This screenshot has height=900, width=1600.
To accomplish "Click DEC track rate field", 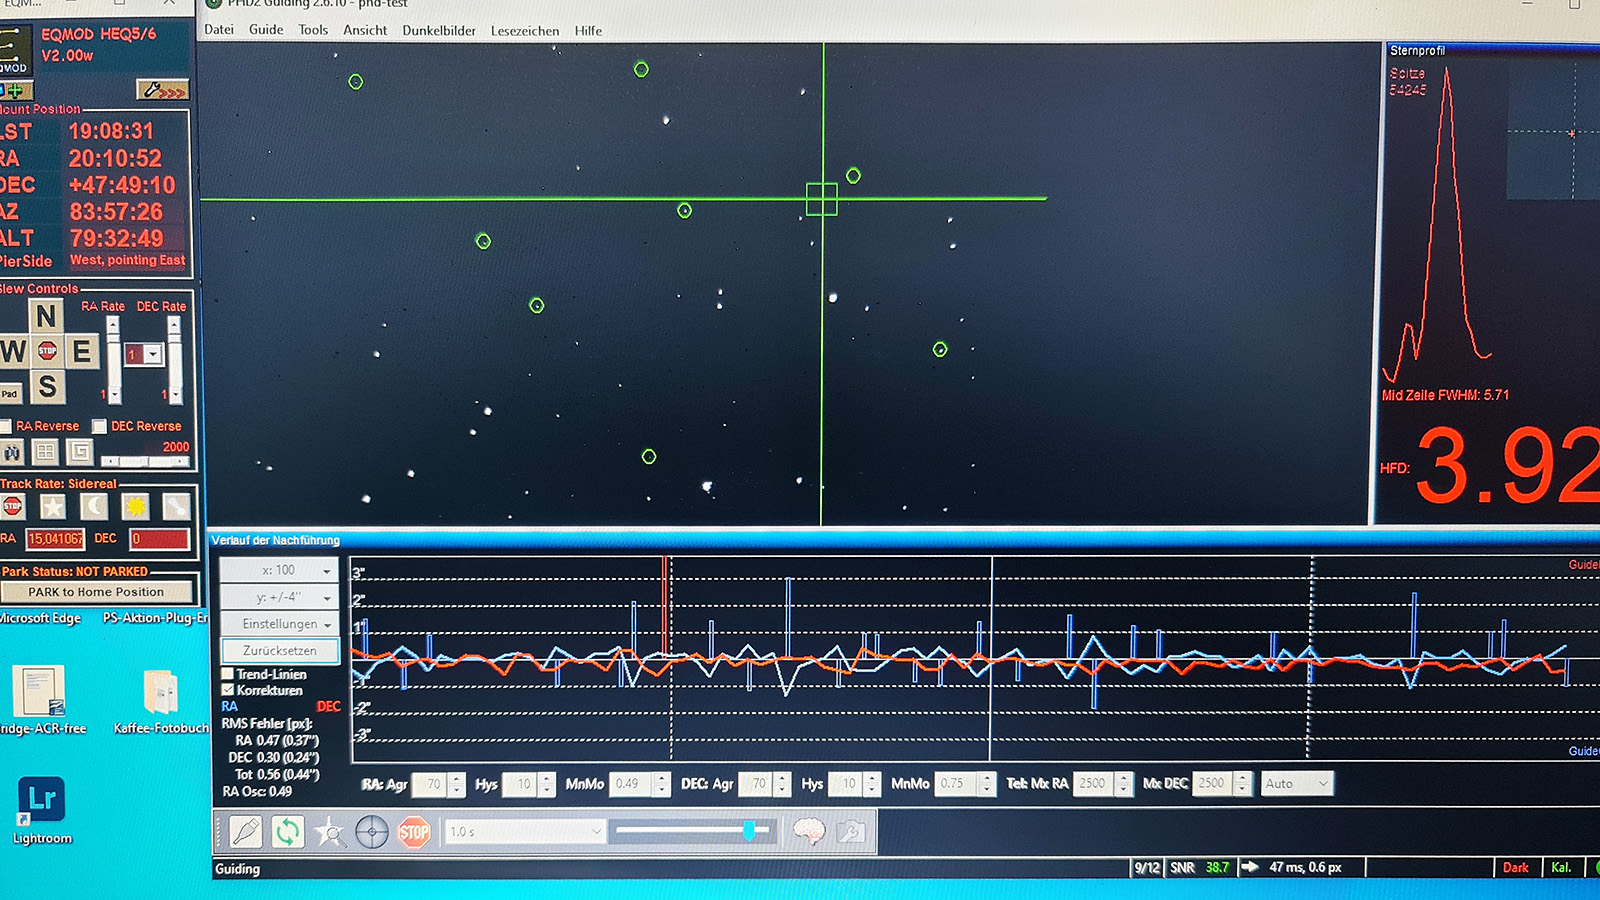I will pos(159,539).
